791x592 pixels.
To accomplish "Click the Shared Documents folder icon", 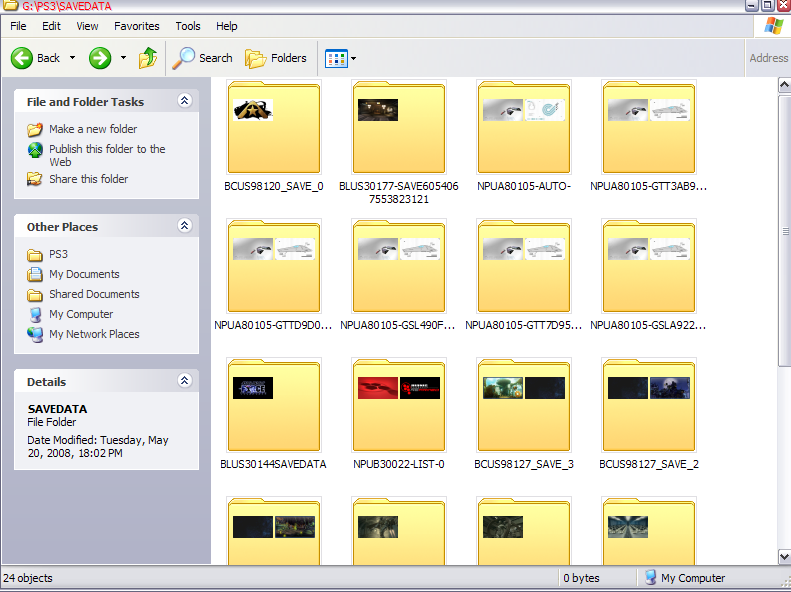I will [x=35, y=294].
